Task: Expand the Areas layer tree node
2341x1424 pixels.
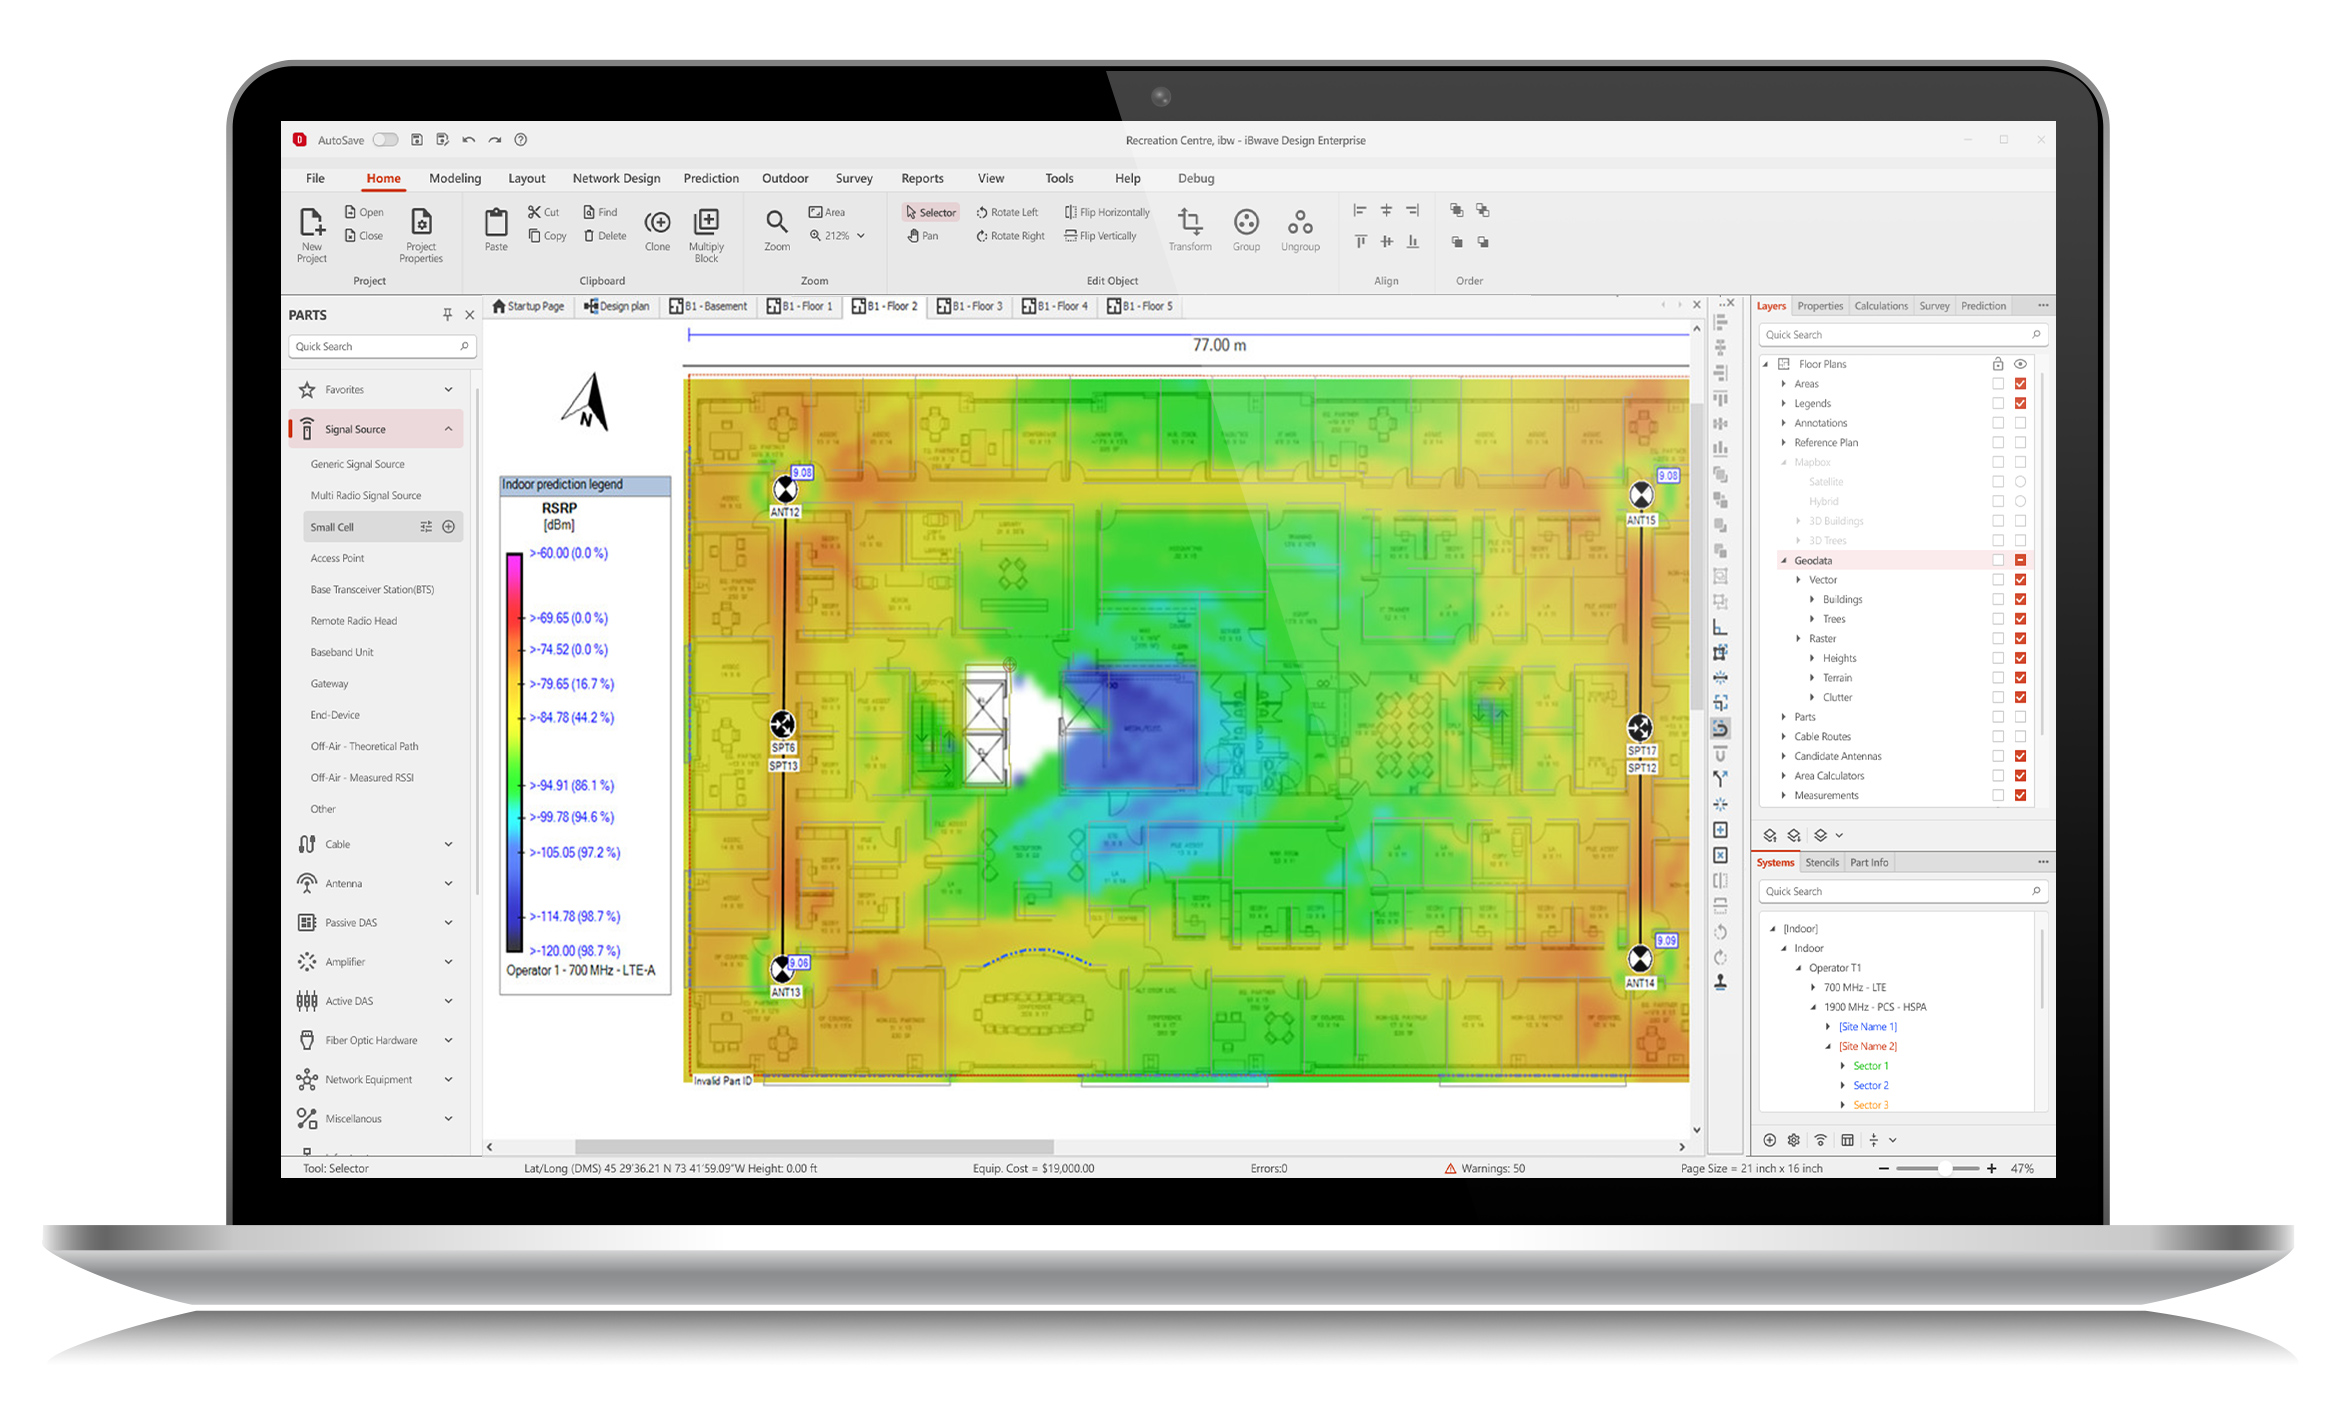Action: (x=1783, y=384)
